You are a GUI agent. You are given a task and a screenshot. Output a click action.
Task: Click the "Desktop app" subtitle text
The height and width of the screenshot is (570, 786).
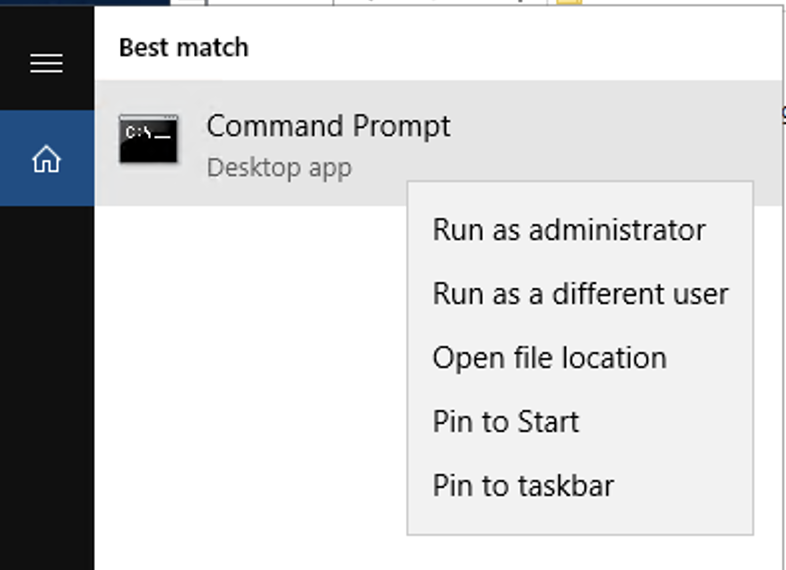pos(279,167)
